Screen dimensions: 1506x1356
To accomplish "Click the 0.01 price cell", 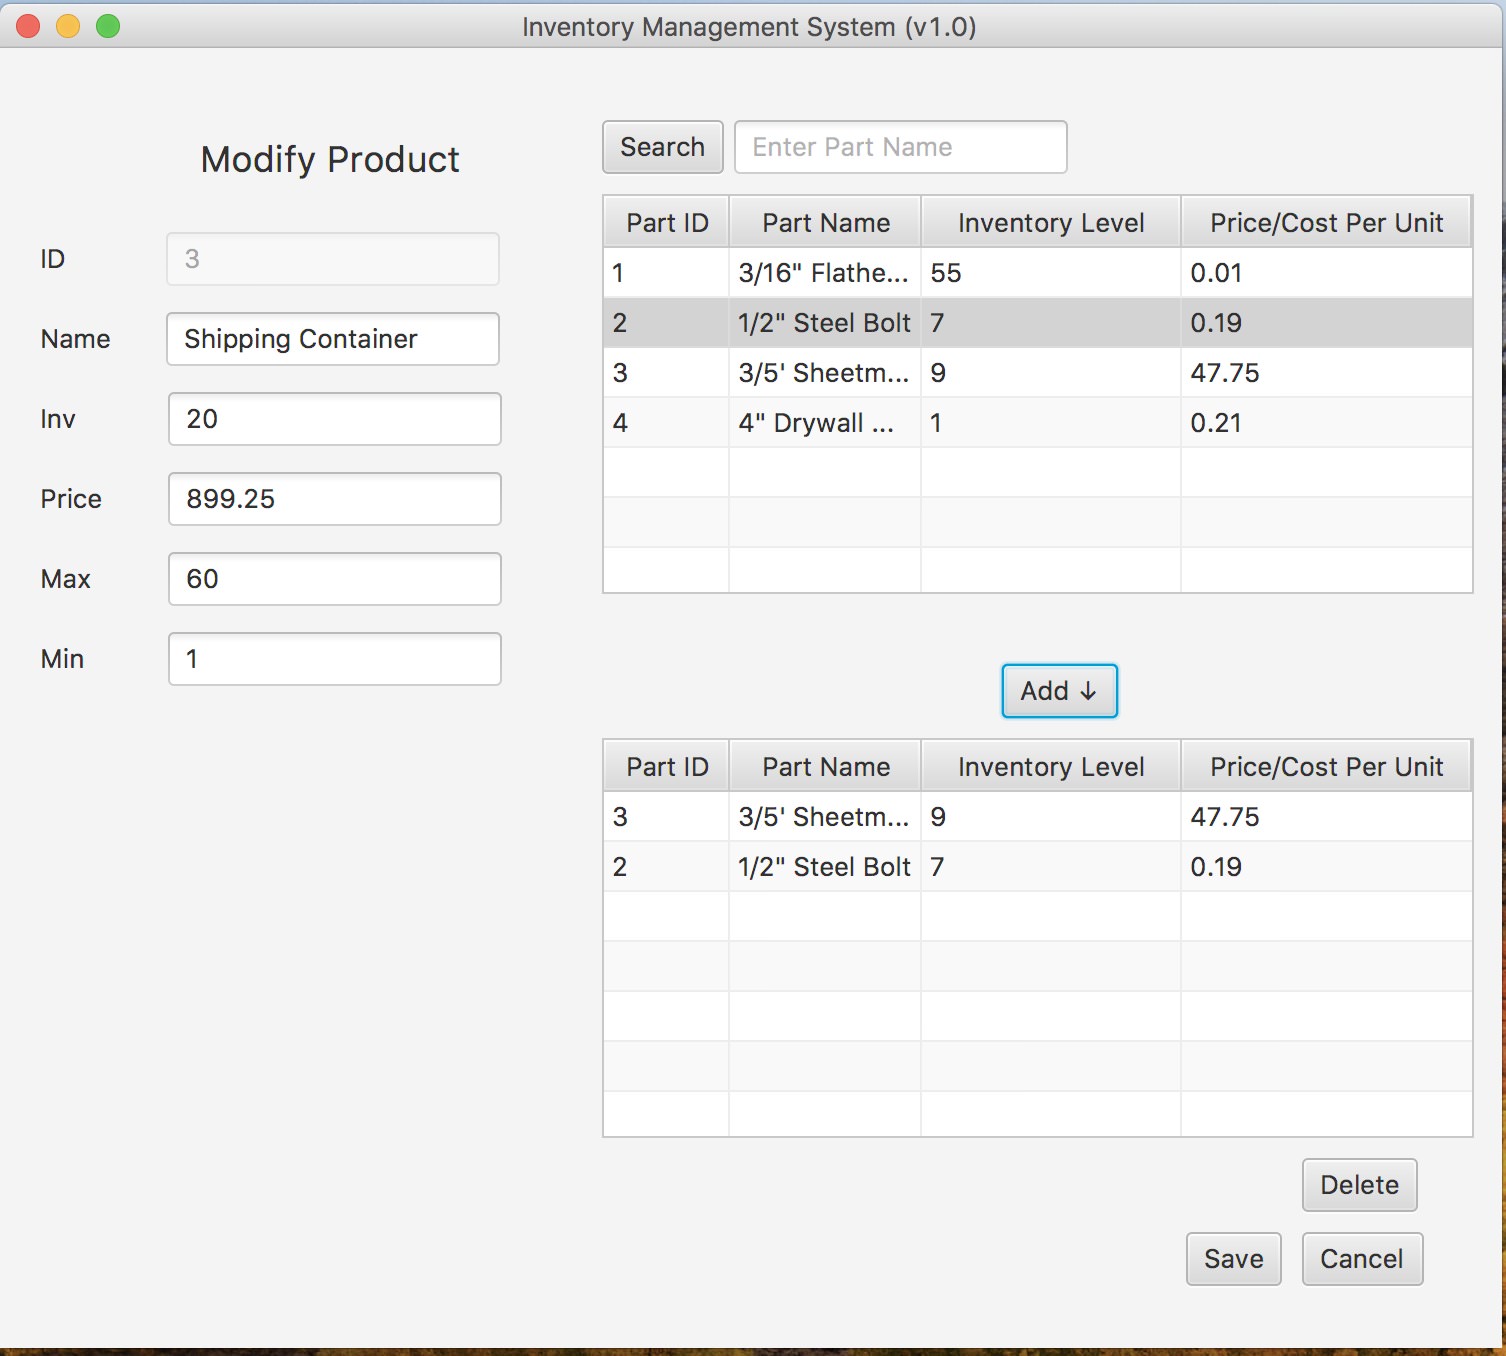I will 1326,273.
